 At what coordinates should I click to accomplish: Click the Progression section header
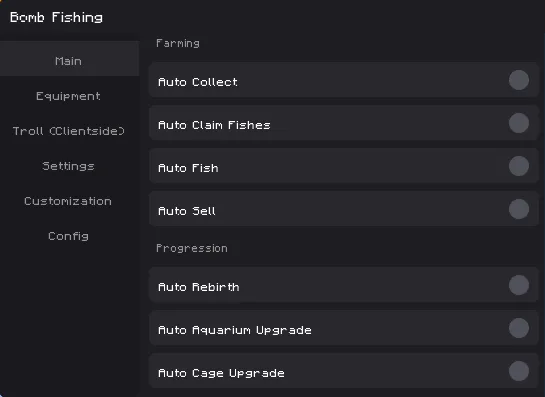(x=192, y=248)
